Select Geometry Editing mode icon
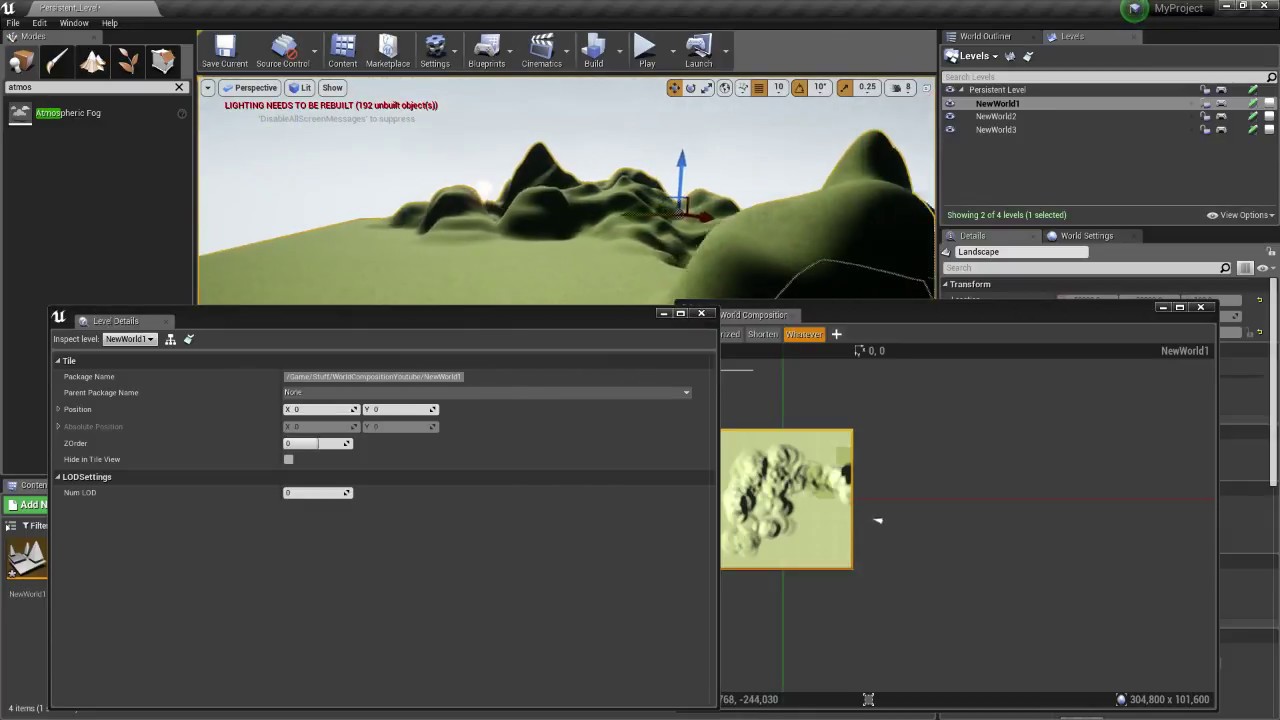1280x720 pixels. coord(162,63)
